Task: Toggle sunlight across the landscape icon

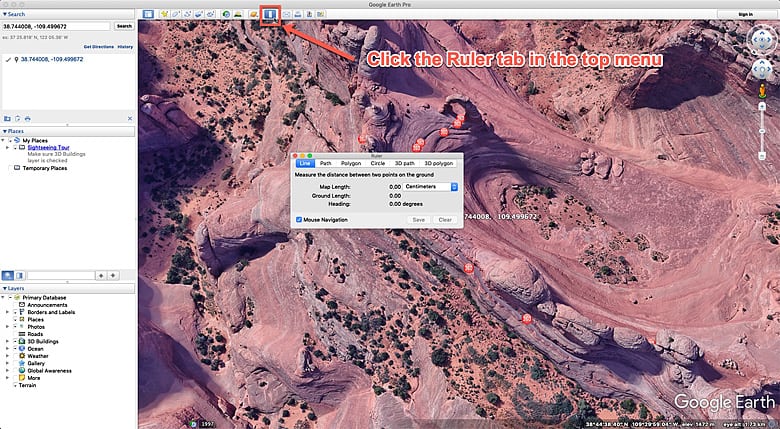Action: tap(238, 14)
